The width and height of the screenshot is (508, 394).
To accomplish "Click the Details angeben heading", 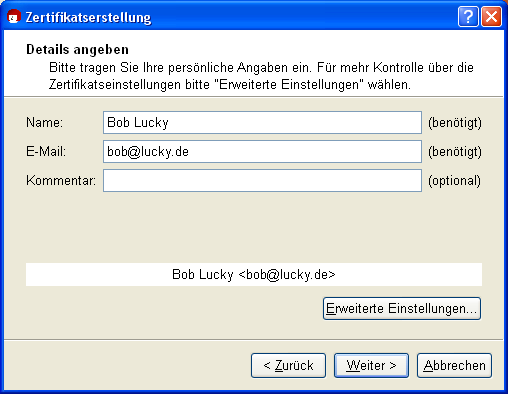I will [77, 50].
